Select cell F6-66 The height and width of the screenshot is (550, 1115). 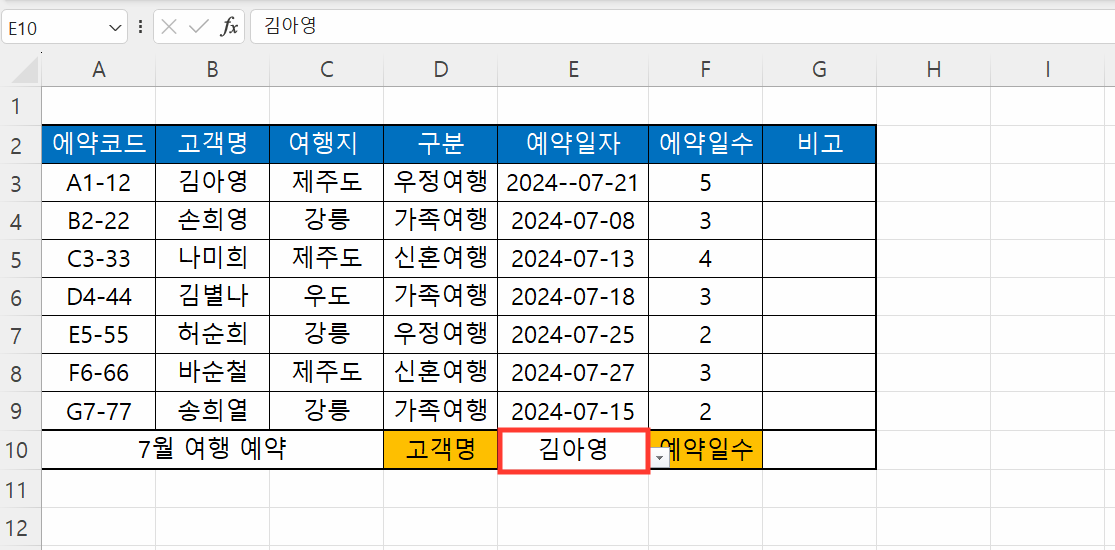[x=99, y=373]
